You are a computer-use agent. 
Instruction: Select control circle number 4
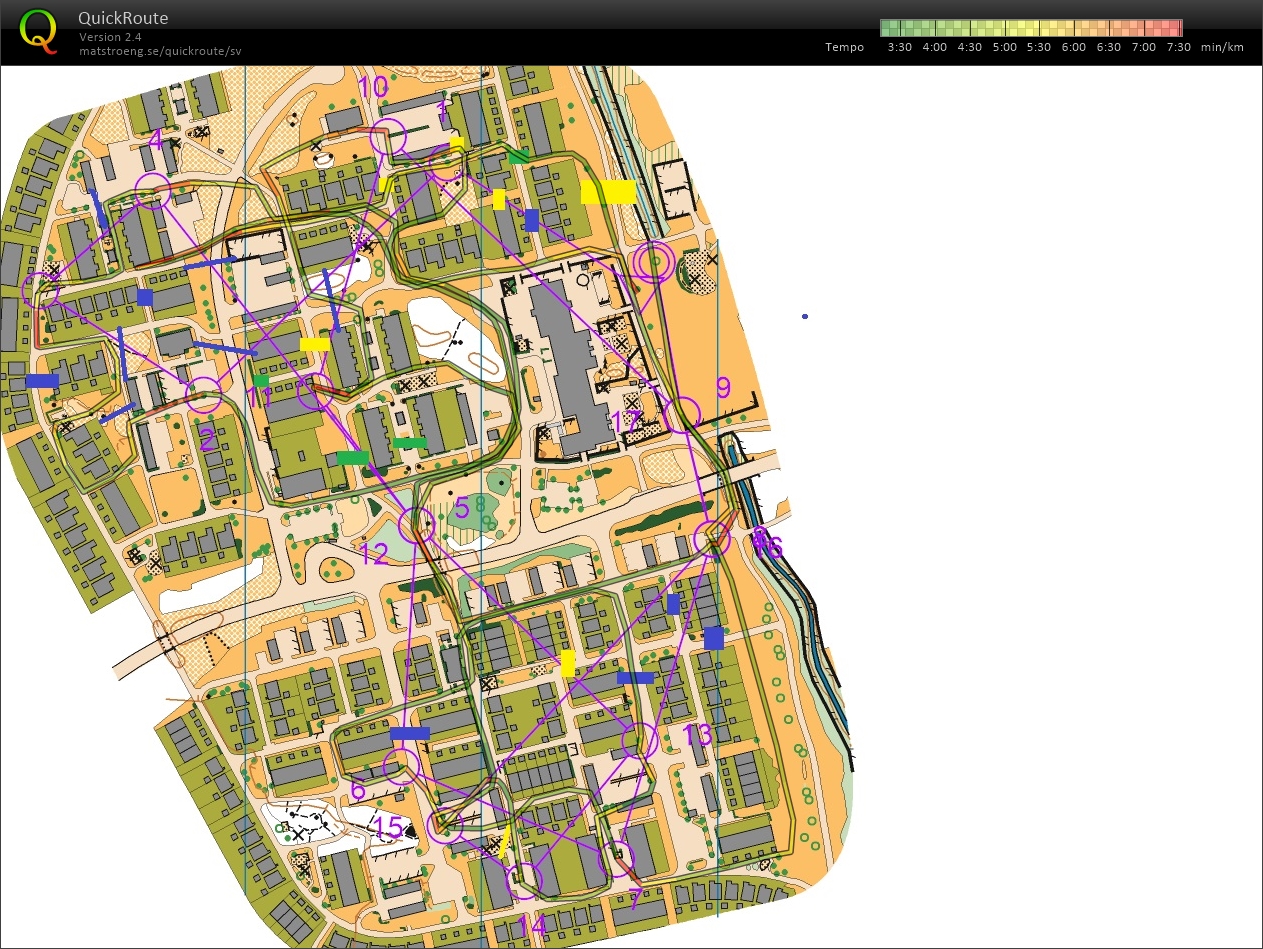152,189
